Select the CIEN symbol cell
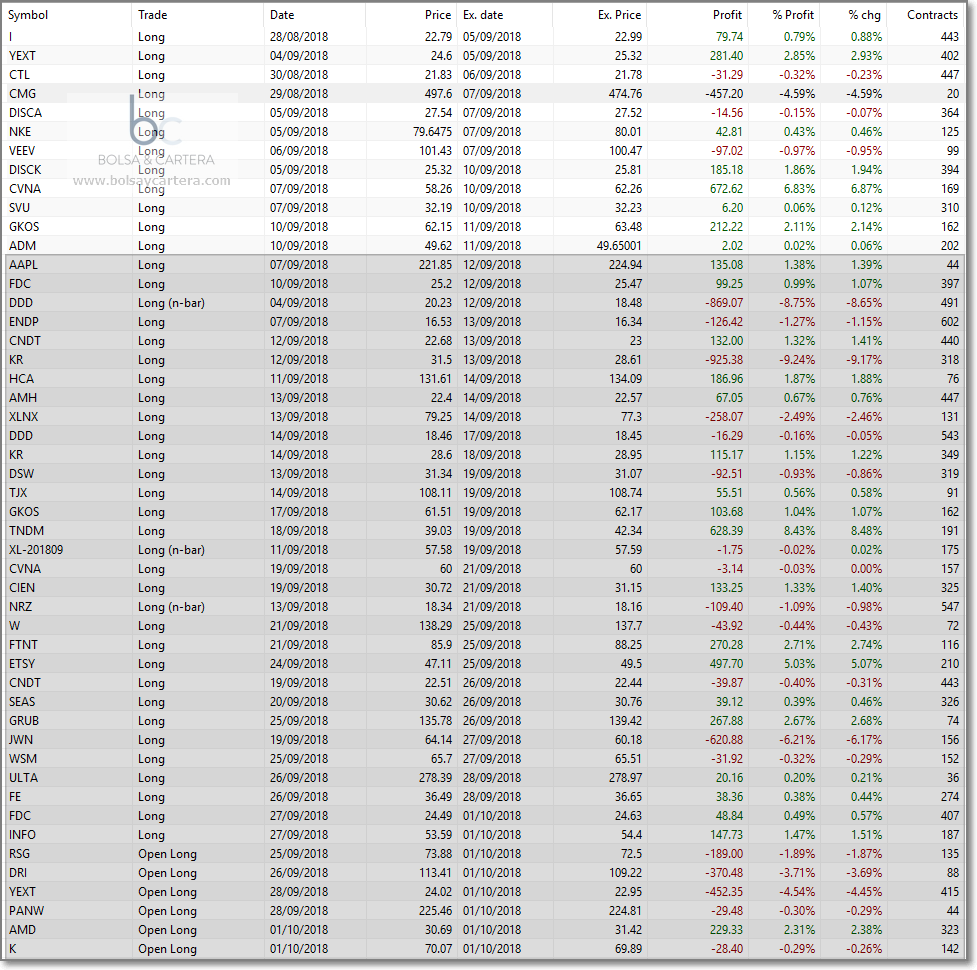The height and width of the screenshot is (970, 977). 22,587
